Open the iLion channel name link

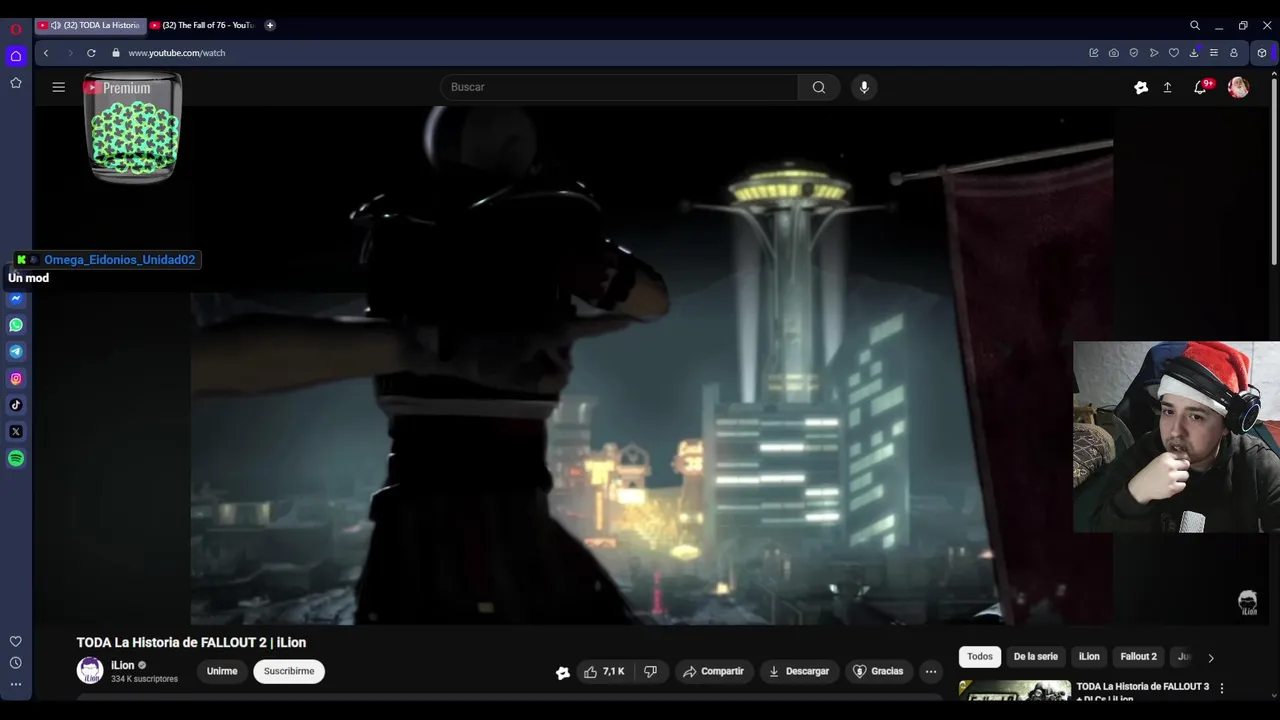click(122, 665)
